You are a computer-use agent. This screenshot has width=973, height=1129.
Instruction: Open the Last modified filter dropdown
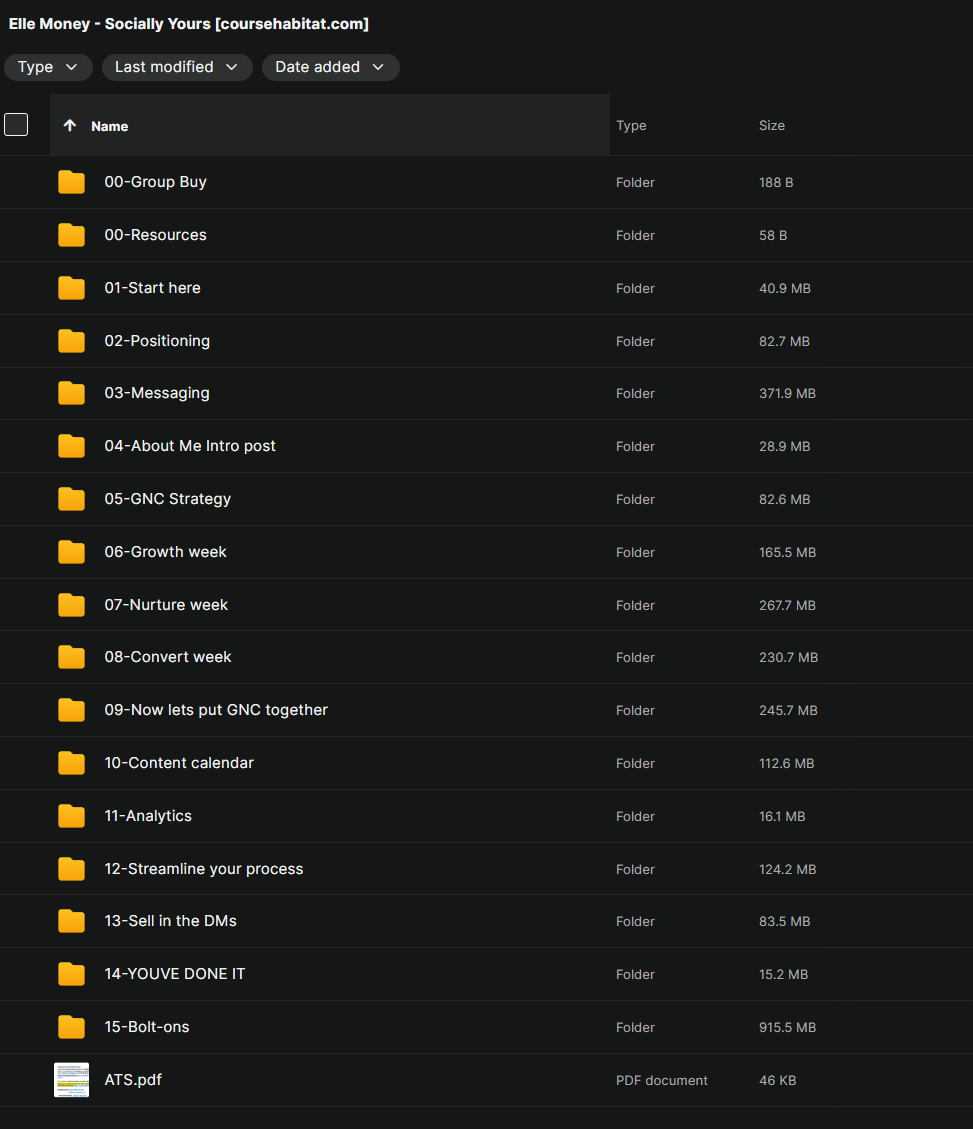pyautogui.click(x=177, y=67)
